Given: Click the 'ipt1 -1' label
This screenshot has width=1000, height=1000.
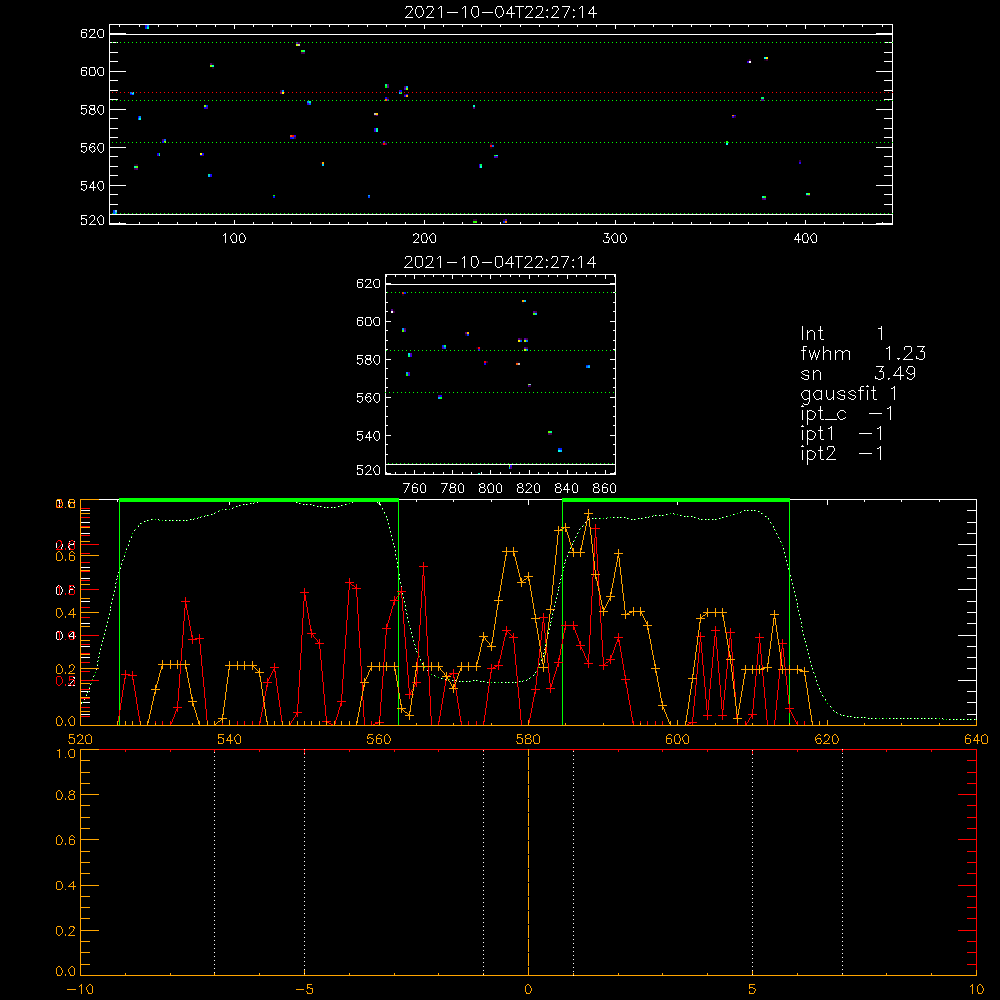Looking at the screenshot, I should [x=842, y=434].
